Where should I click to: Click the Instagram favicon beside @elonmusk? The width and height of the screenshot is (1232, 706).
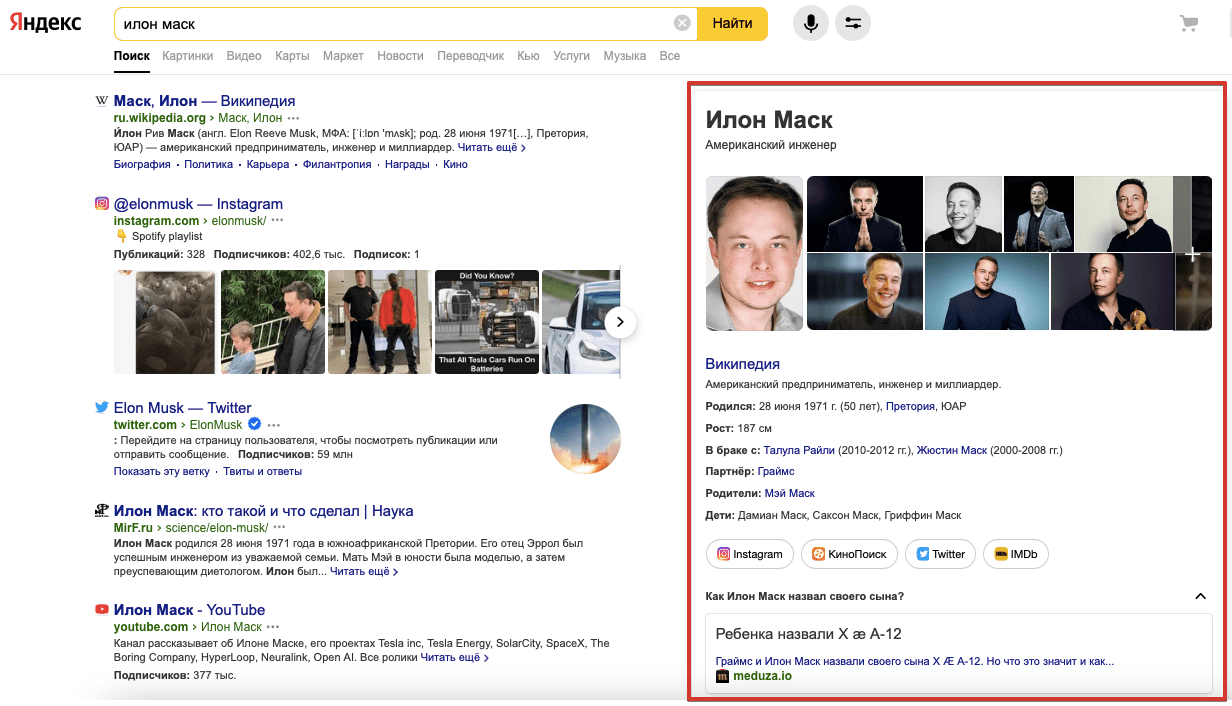pos(101,203)
